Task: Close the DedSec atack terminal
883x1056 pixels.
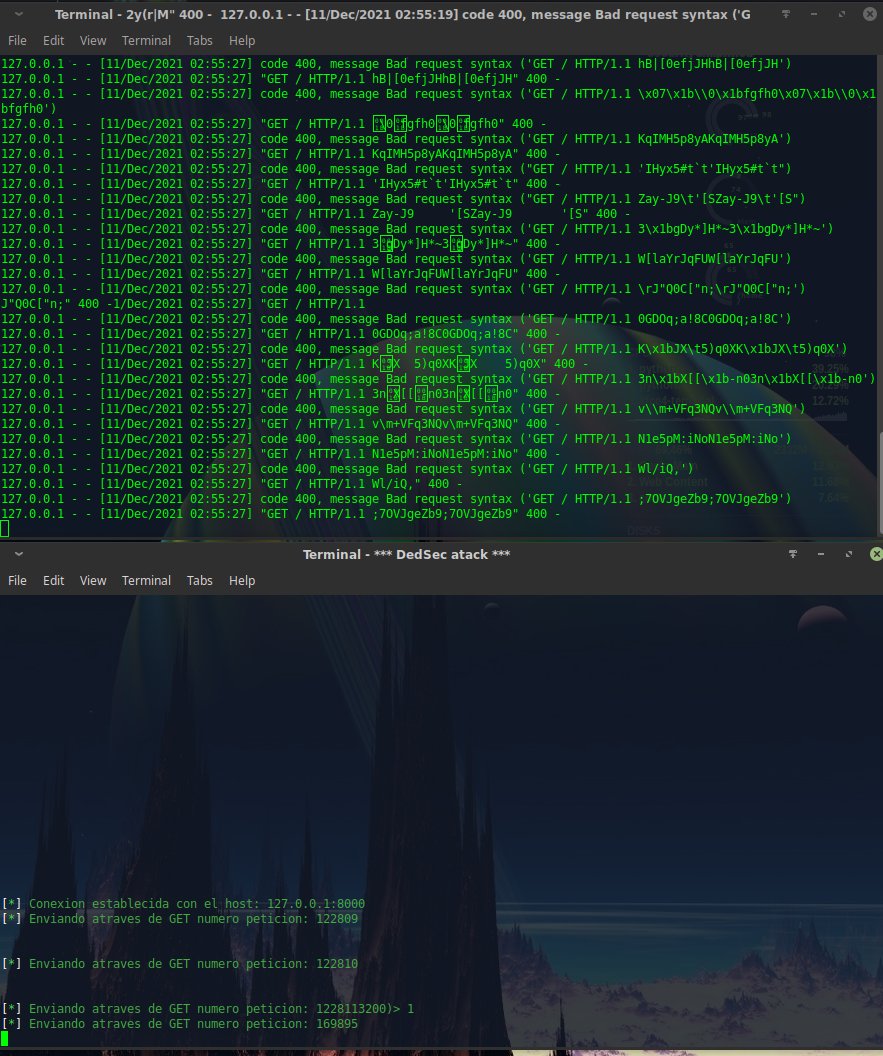Action: [x=876, y=554]
